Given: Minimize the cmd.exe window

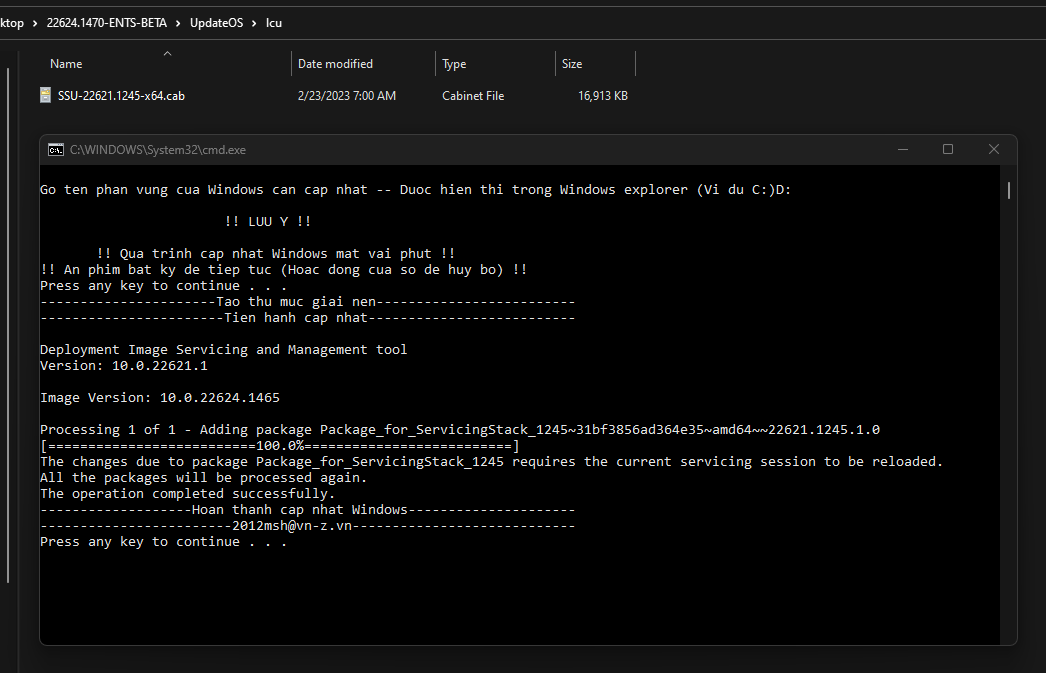Looking at the screenshot, I should click(903, 149).
